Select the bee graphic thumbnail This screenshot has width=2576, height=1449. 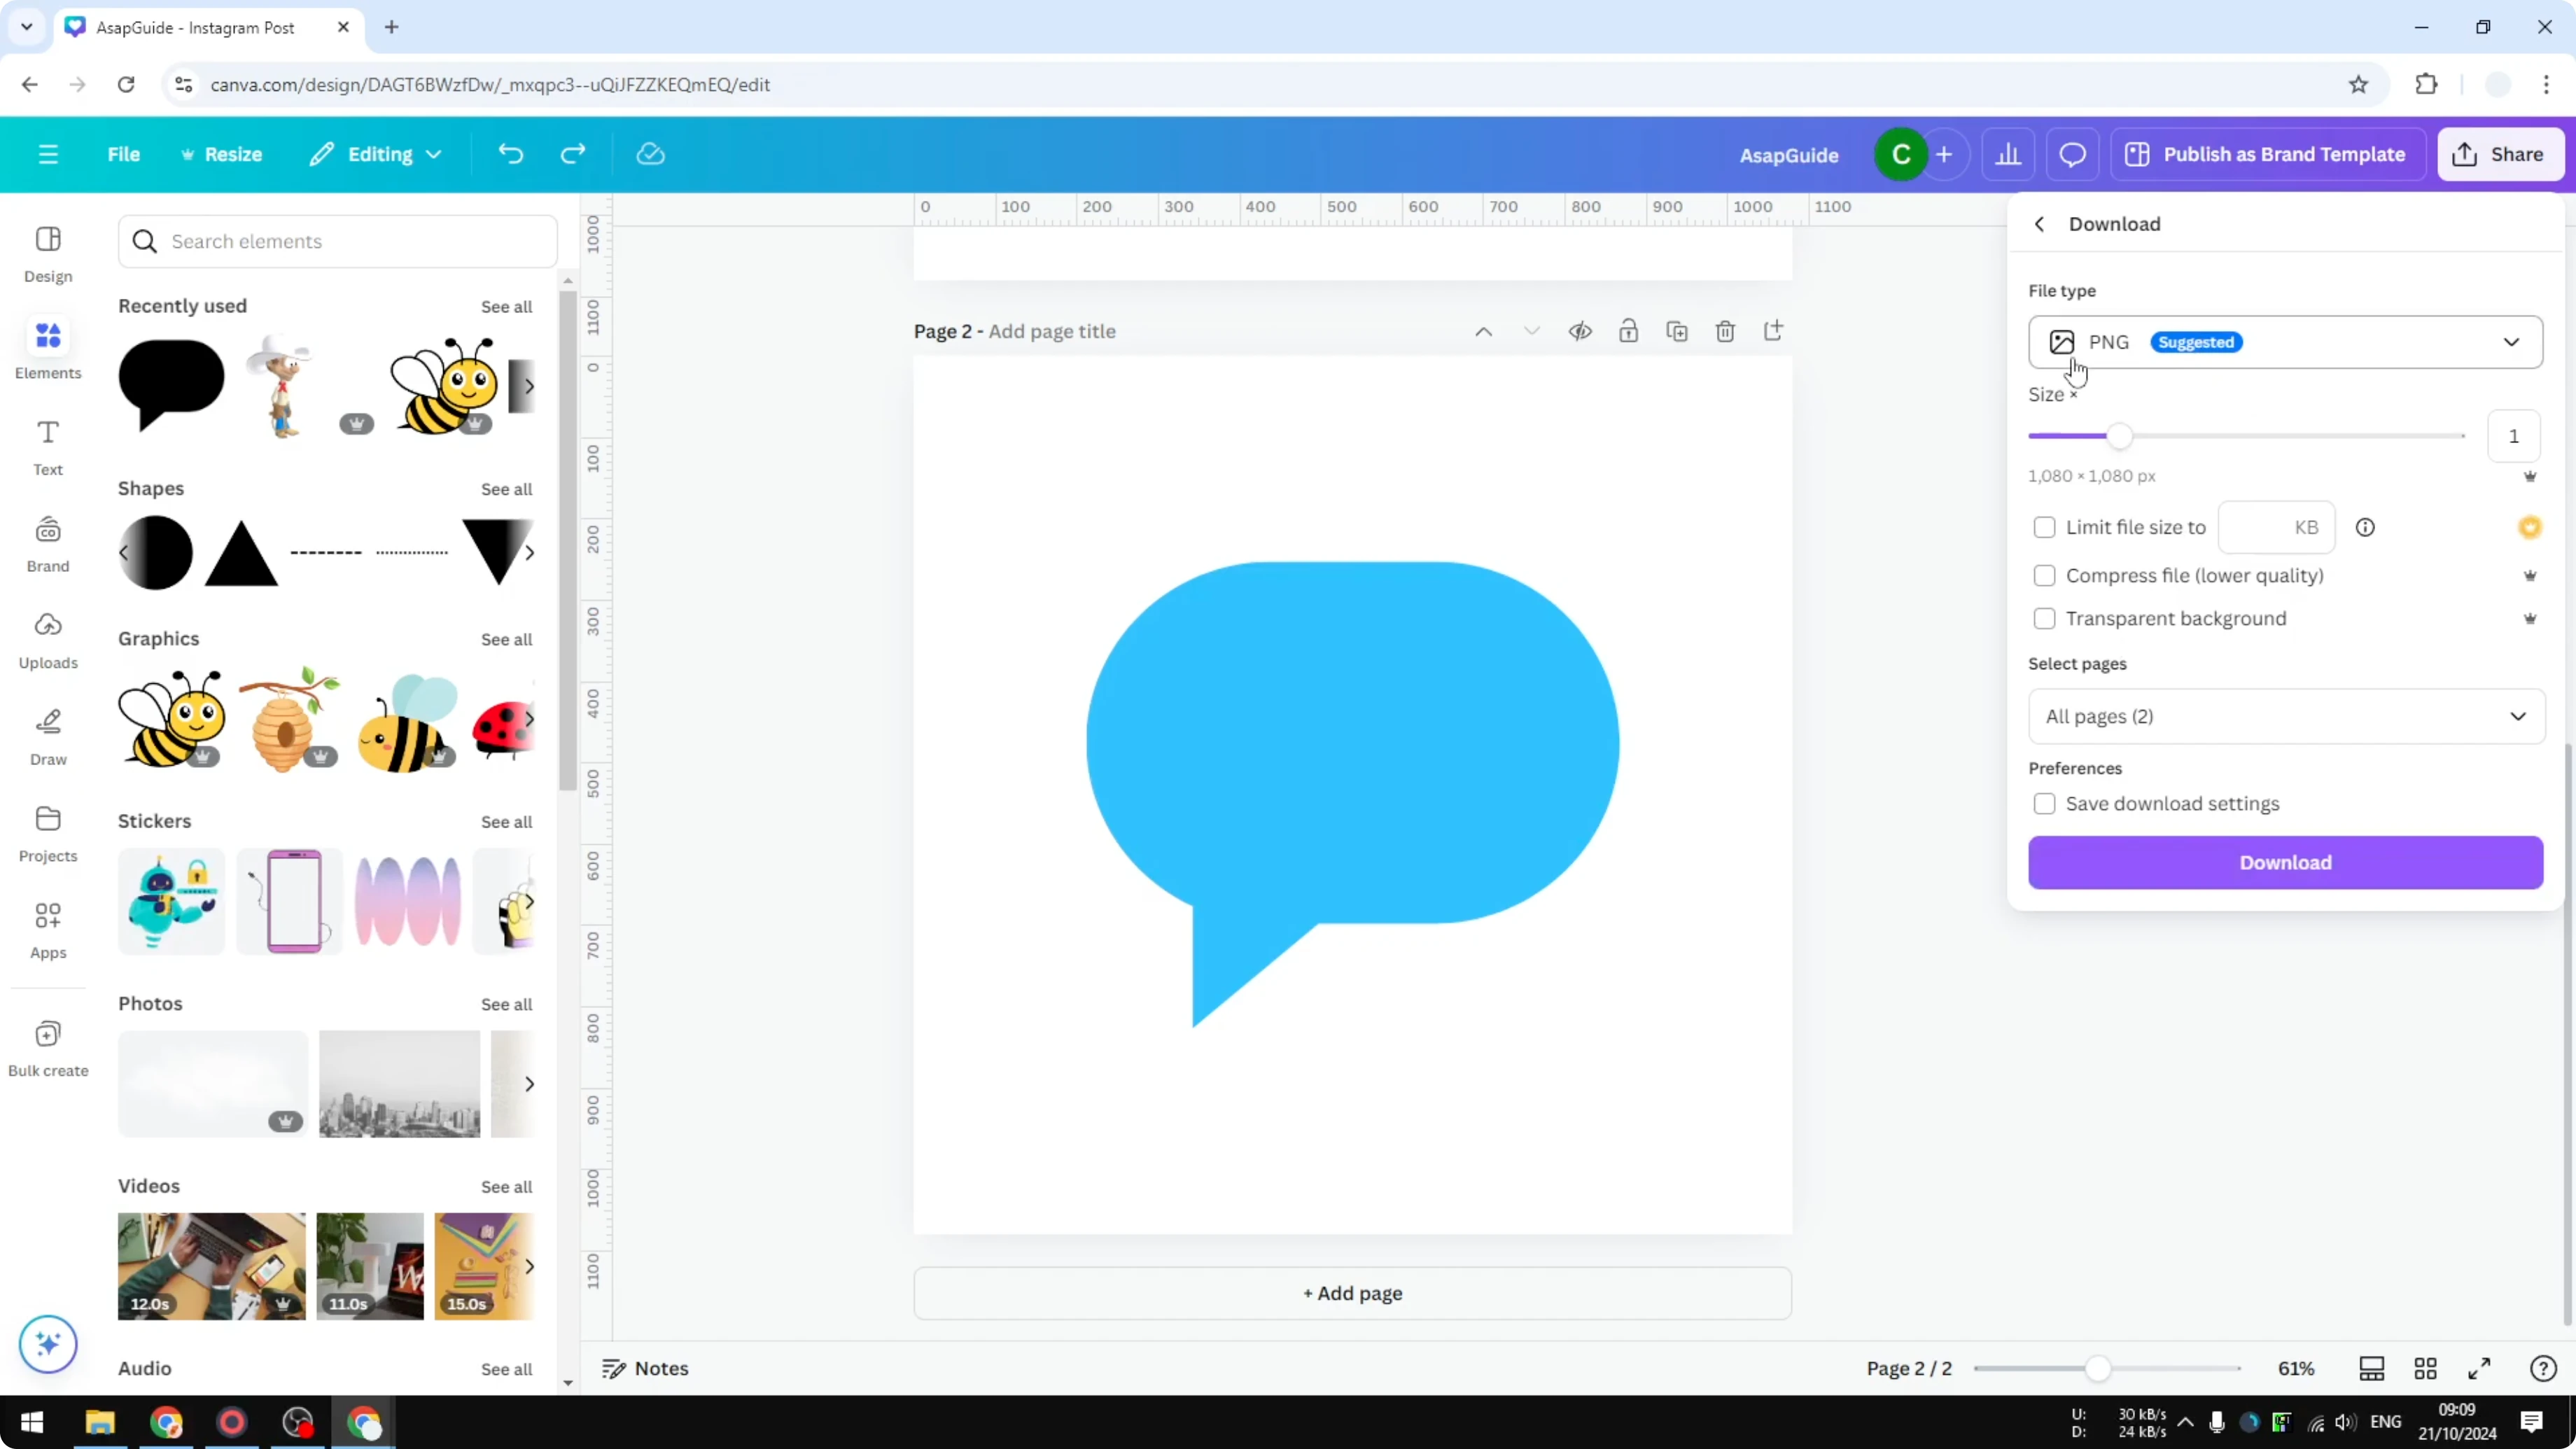click(170, 718)
